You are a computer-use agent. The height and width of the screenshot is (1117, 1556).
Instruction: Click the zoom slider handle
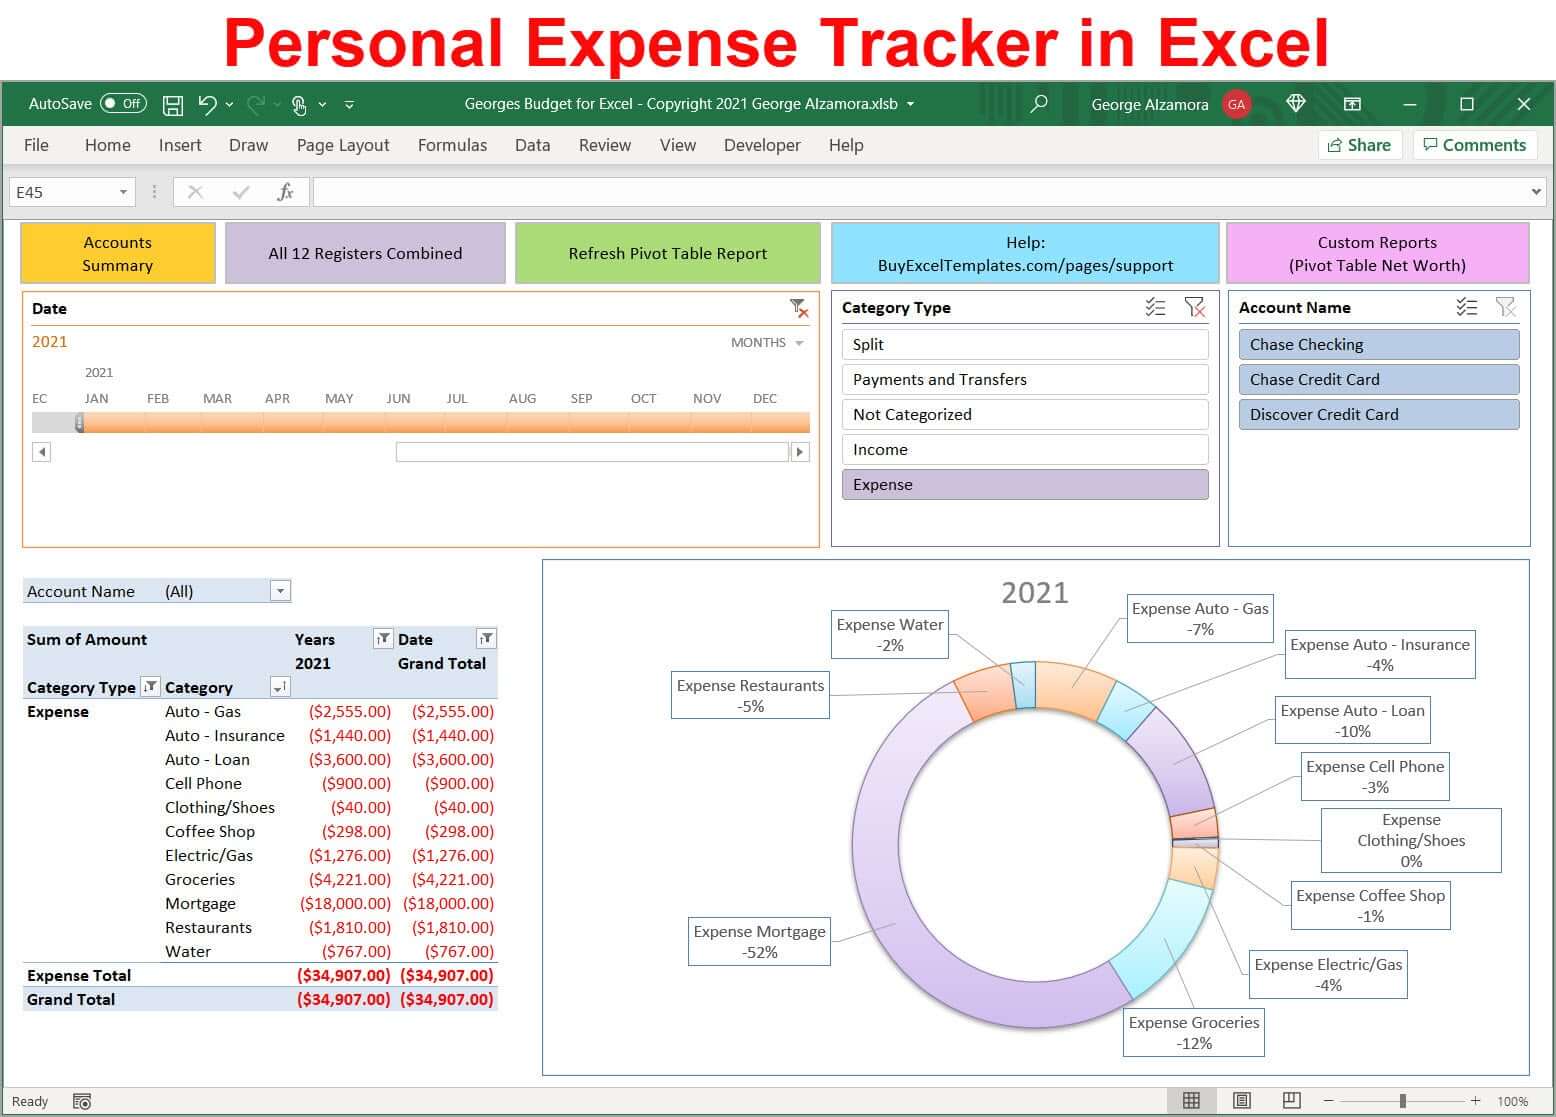point(1402,1100)
